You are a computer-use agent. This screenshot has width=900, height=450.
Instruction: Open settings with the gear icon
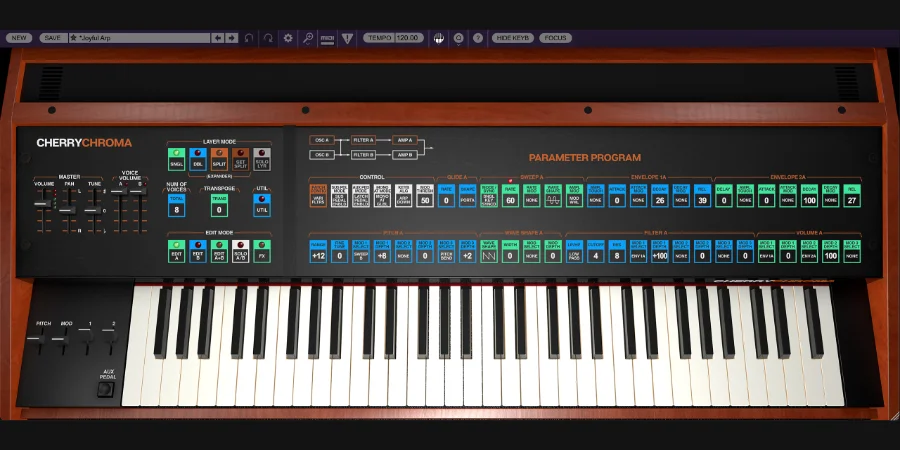(x=288, y=38)
